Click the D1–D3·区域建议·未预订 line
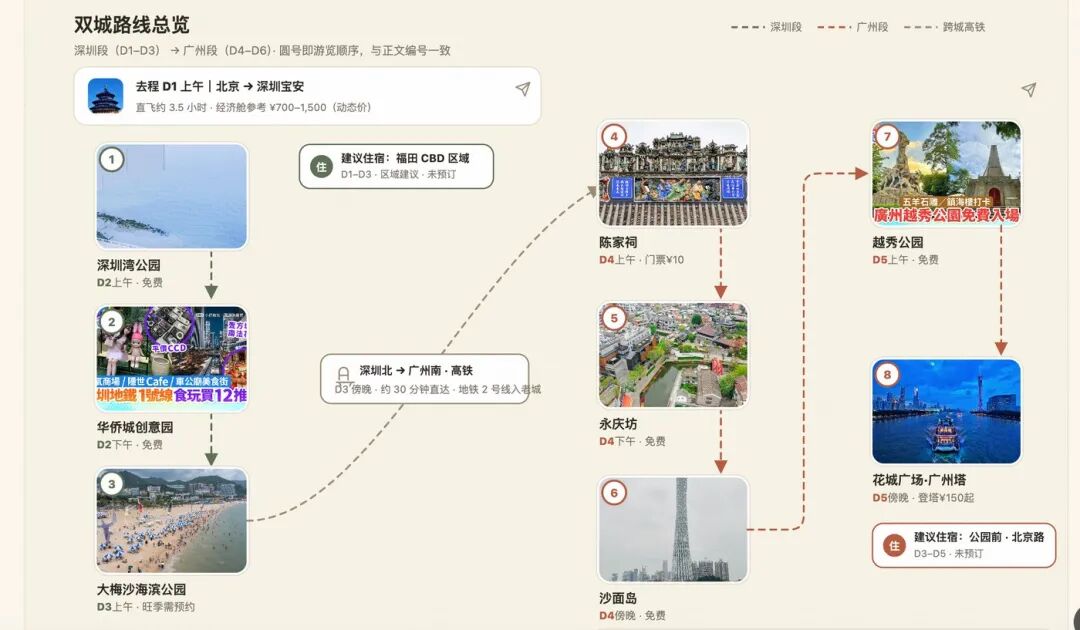1080x630 pixels. coord(398,174)
